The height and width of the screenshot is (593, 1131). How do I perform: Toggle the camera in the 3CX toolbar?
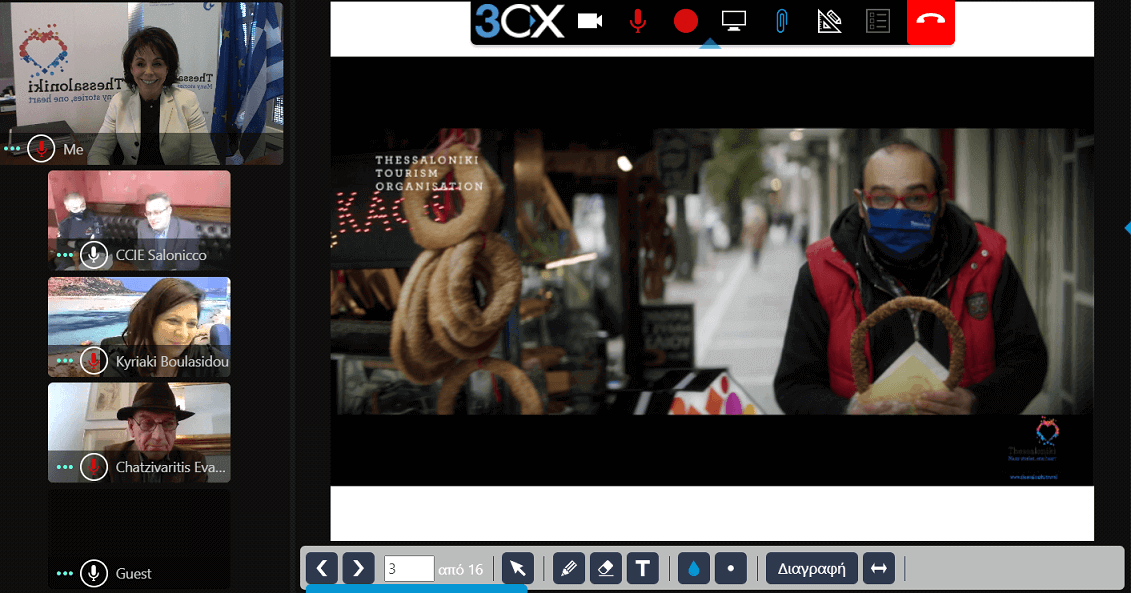pyautogui.click(x=590, y=21)
